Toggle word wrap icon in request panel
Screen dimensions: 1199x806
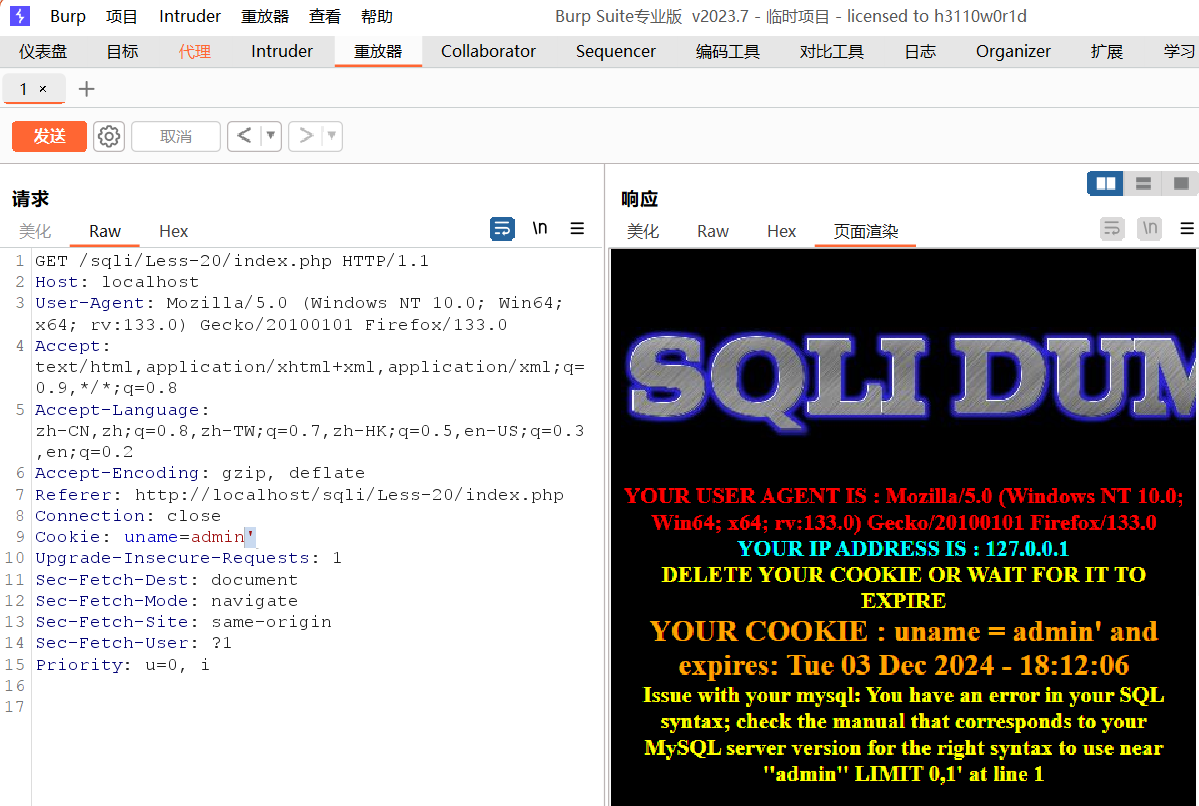click(502, 228)
